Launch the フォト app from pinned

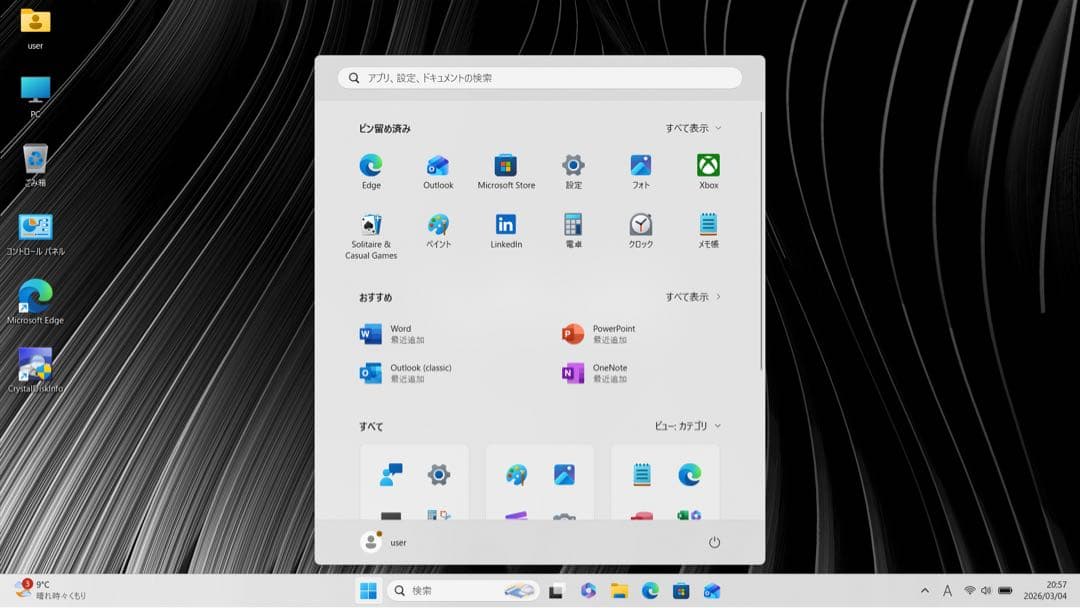tap(641, 171)
